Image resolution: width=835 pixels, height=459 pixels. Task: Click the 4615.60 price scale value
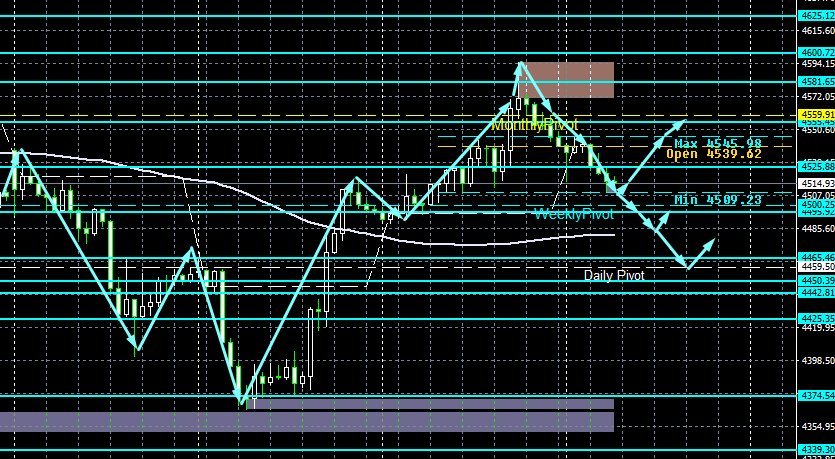click(817, 31)
